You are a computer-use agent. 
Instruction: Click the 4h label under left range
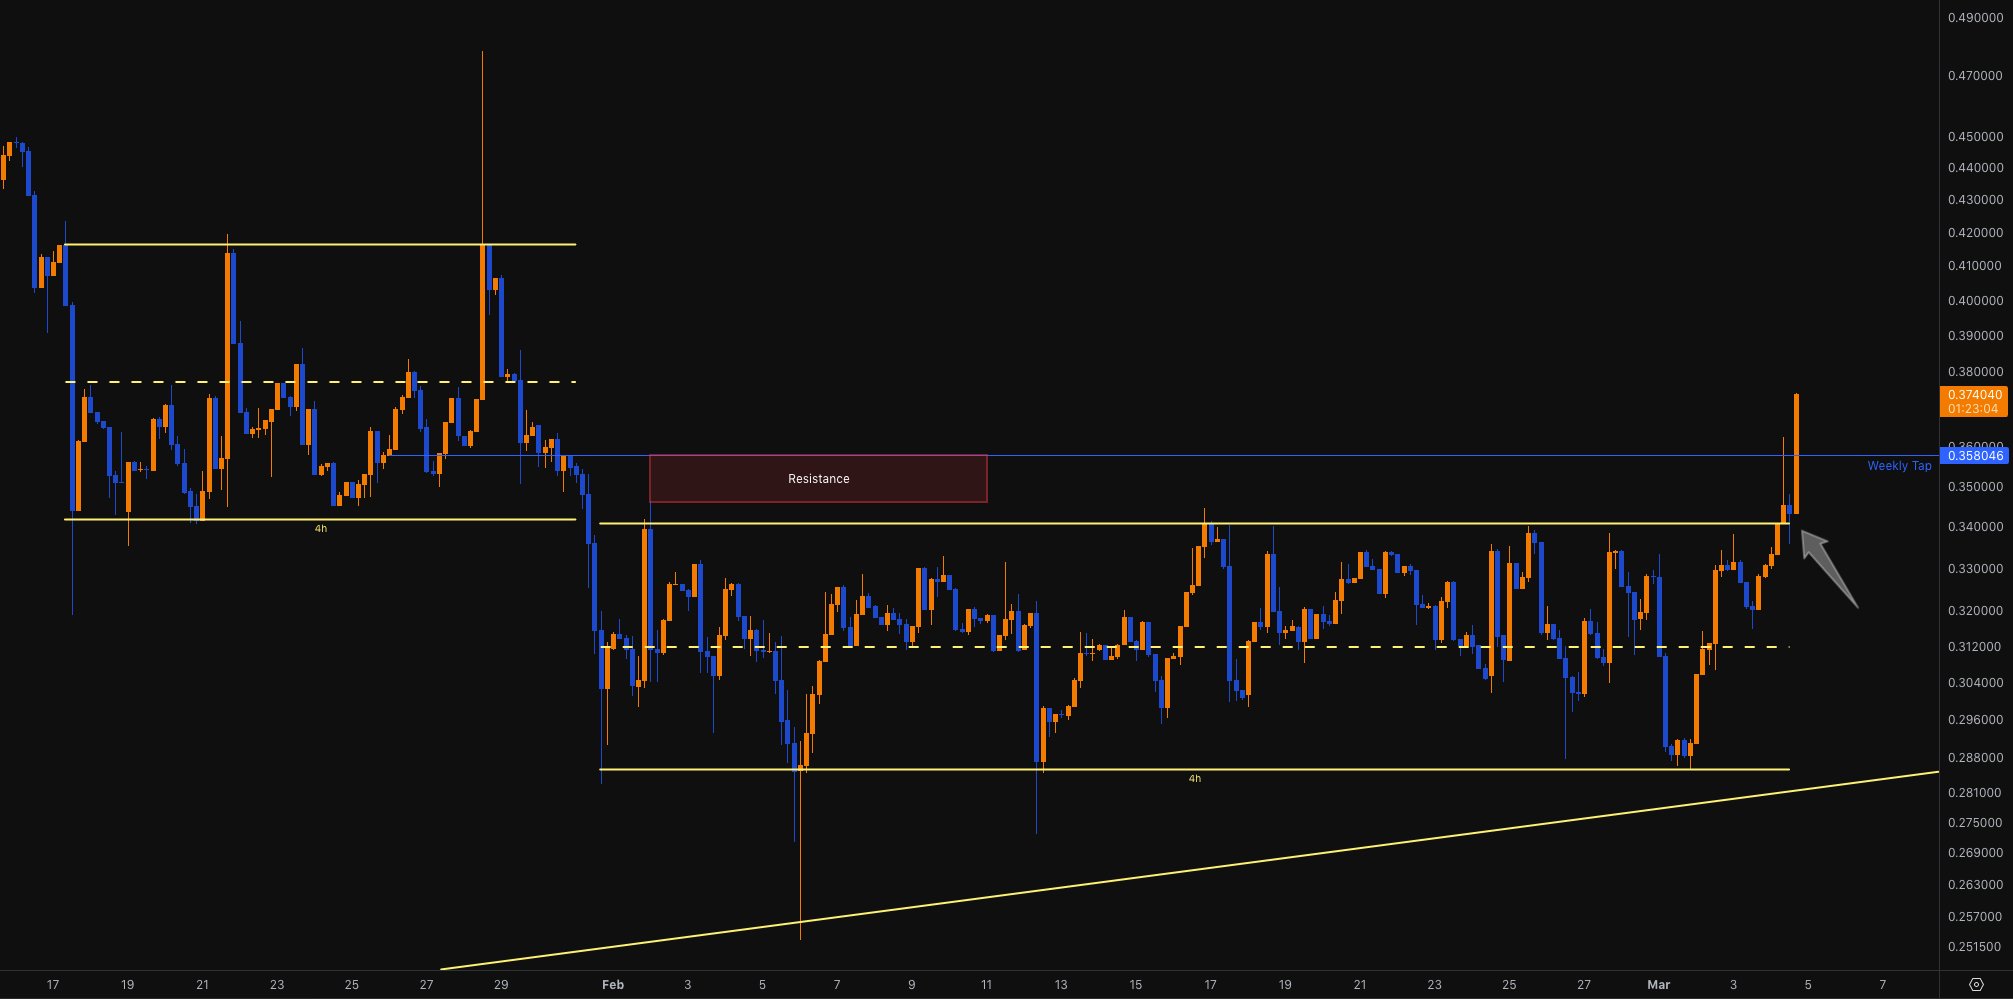[x=320, y=528]
